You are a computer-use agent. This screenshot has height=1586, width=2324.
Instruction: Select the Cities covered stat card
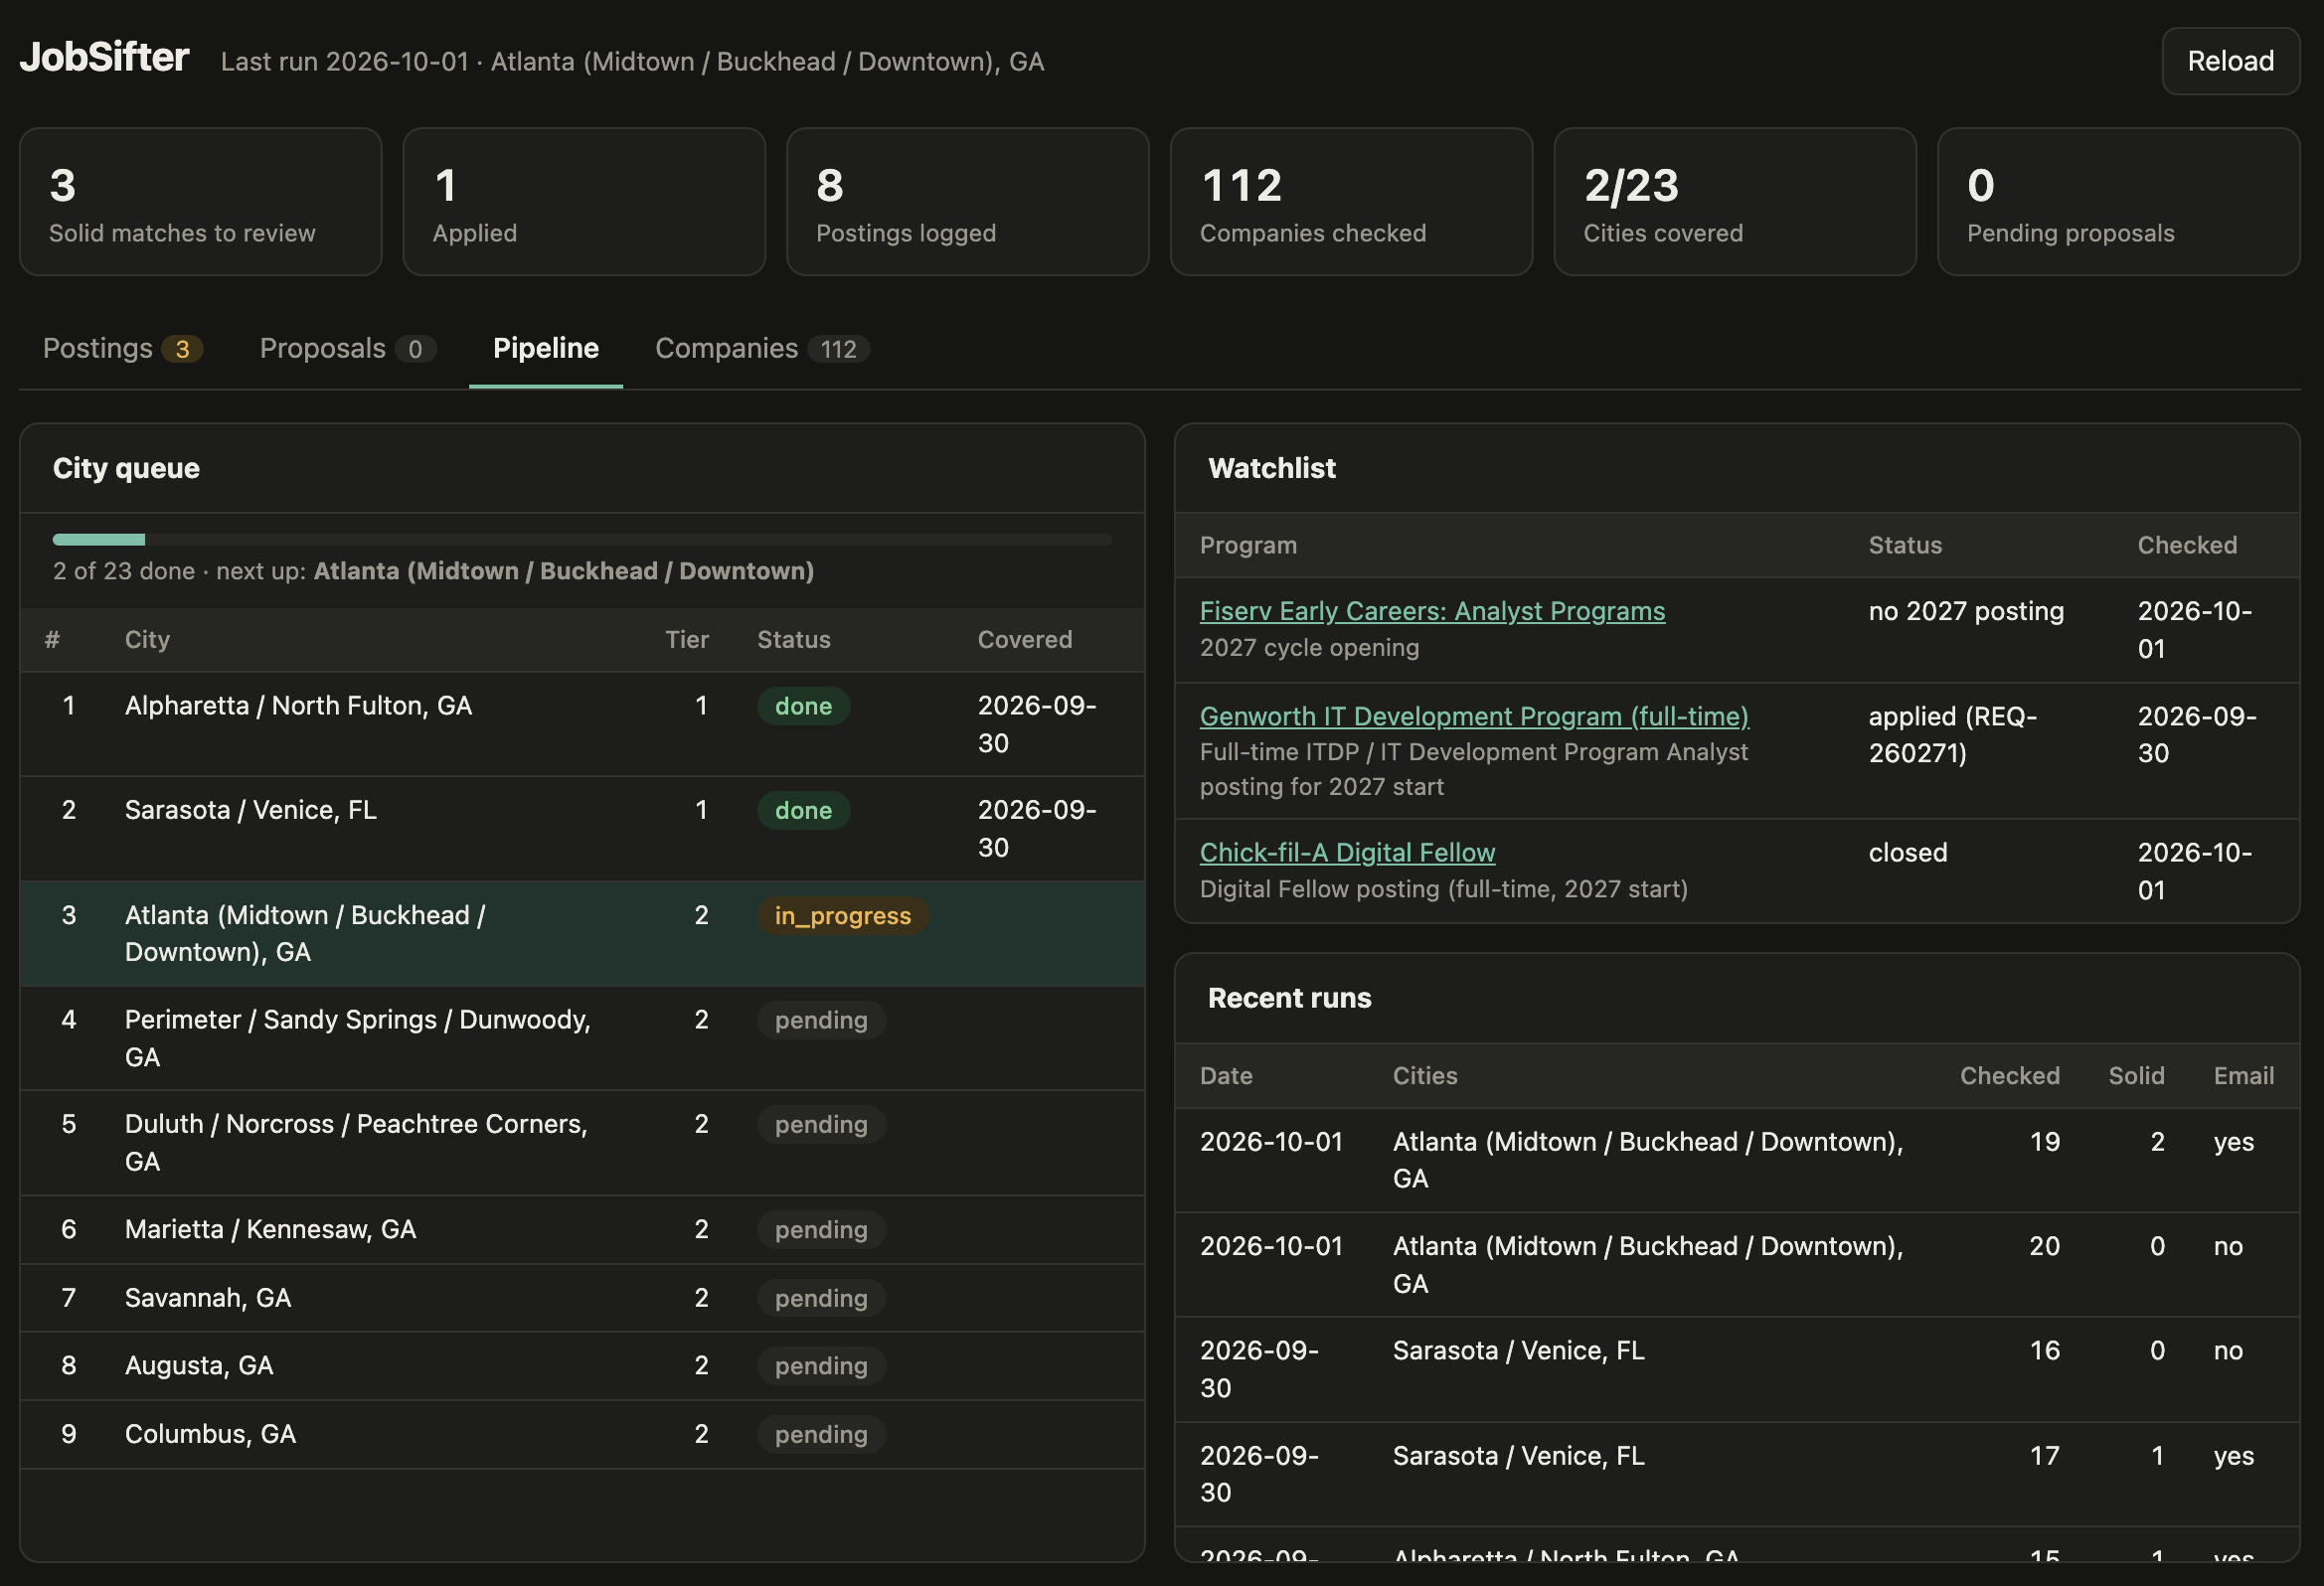coord(1735,201)
